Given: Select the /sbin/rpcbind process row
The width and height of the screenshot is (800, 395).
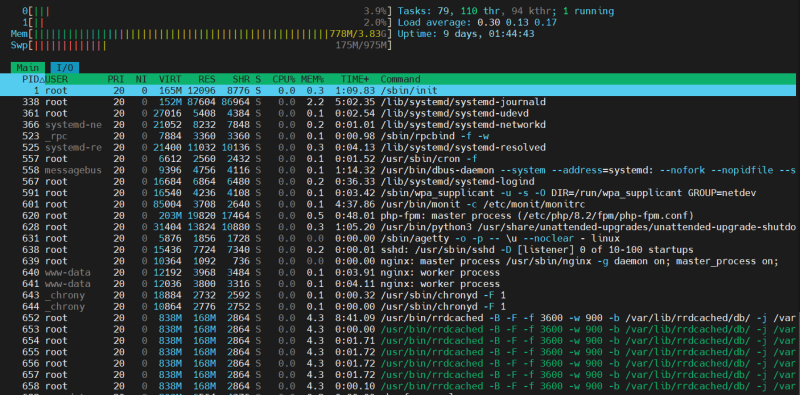Looking at the screenshot, I should coord(398,136).
